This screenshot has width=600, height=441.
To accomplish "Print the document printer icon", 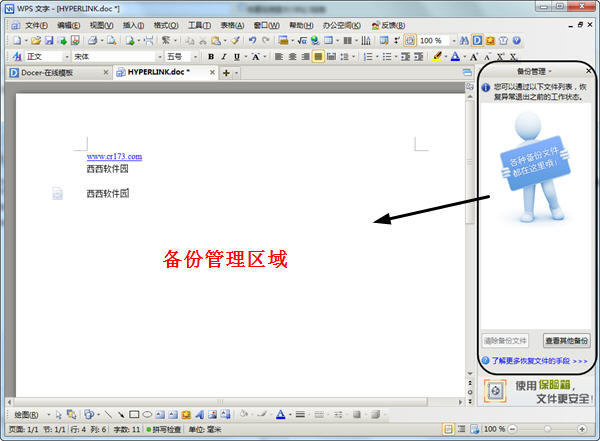I will pyautogui.click(x=92, y=41).
